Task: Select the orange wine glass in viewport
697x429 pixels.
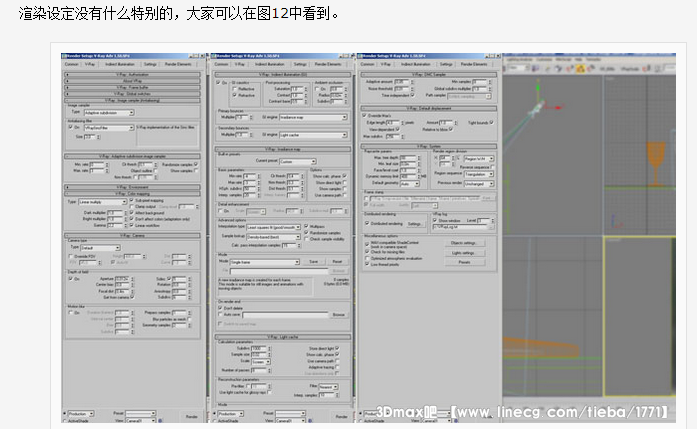Action: coord(656,163)
